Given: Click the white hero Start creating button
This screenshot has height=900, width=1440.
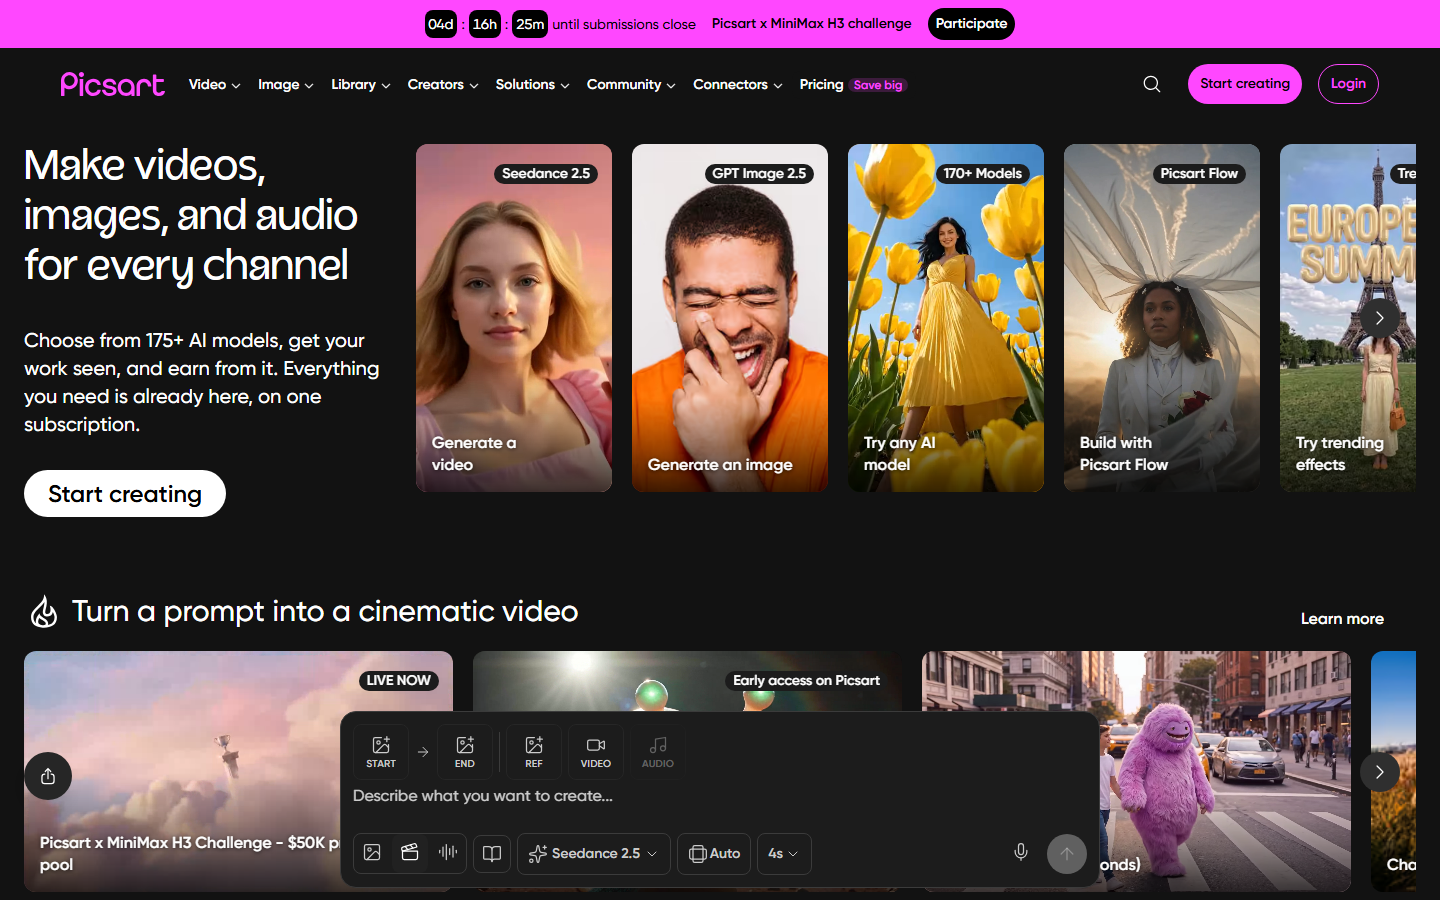Looking at the screenshot, I should pos(125,494).
